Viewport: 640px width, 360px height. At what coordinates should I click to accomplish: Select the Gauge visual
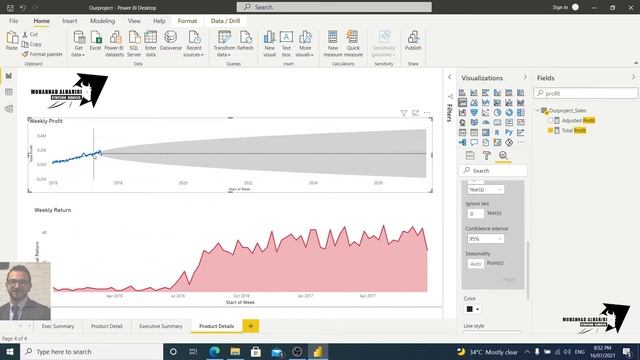485,122
